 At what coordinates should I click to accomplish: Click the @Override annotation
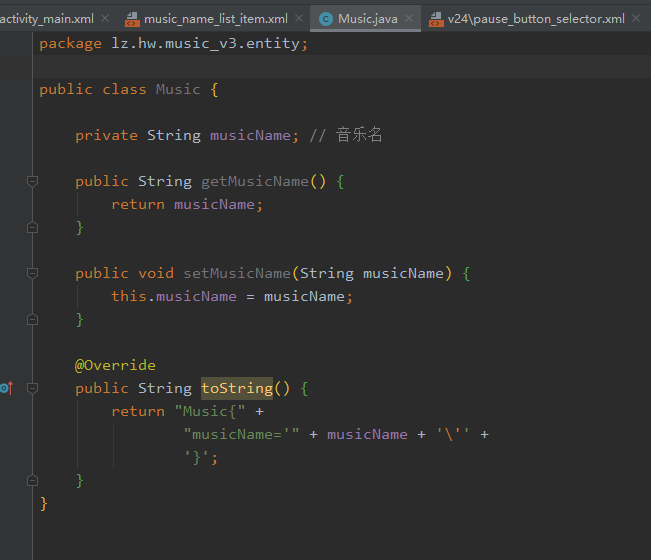[115, 365]
